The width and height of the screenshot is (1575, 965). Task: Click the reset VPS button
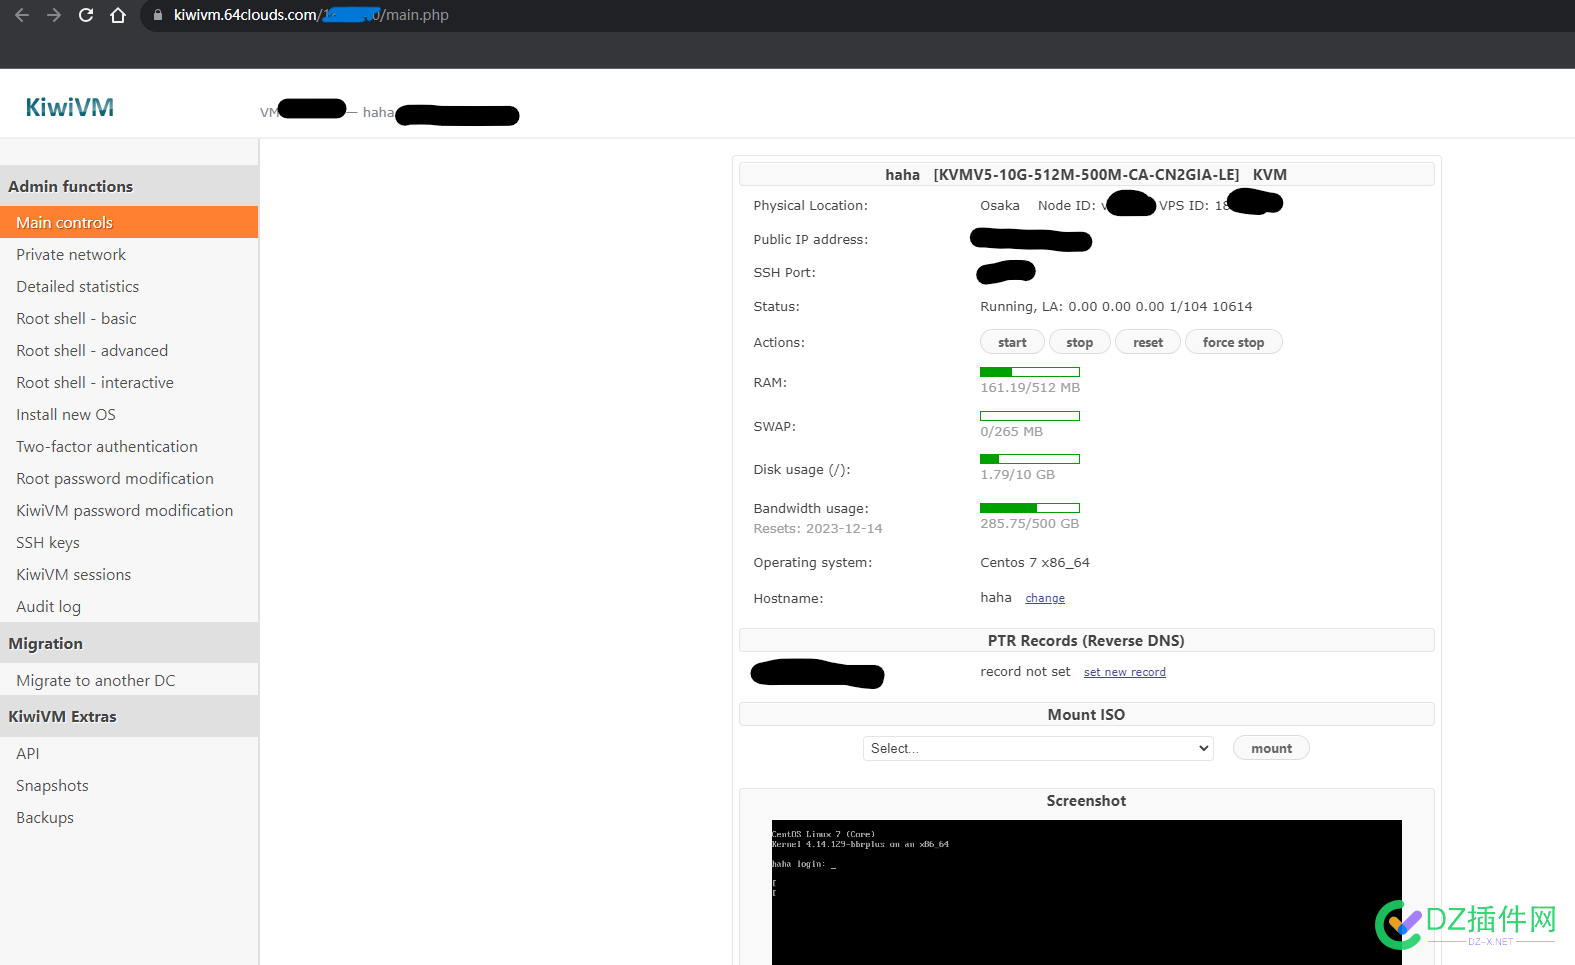click(x=1148, y=342)
